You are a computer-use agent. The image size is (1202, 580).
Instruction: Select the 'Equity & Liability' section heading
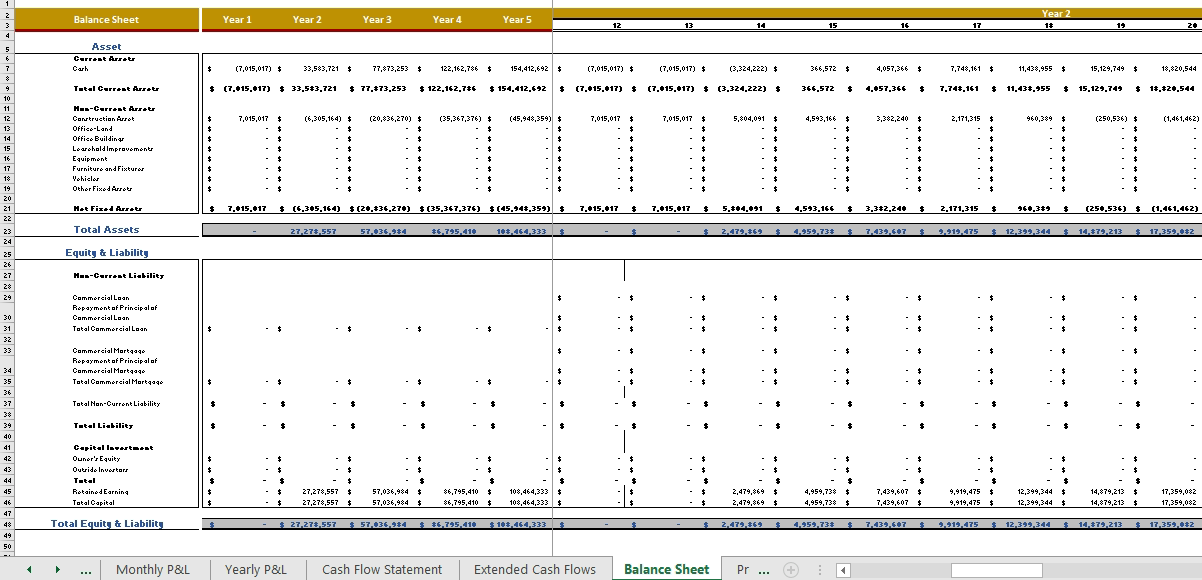(106, 253)
